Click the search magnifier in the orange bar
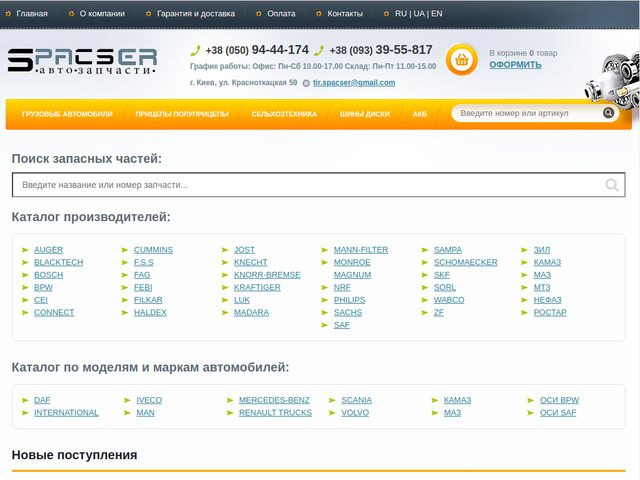 coord(608,113)
